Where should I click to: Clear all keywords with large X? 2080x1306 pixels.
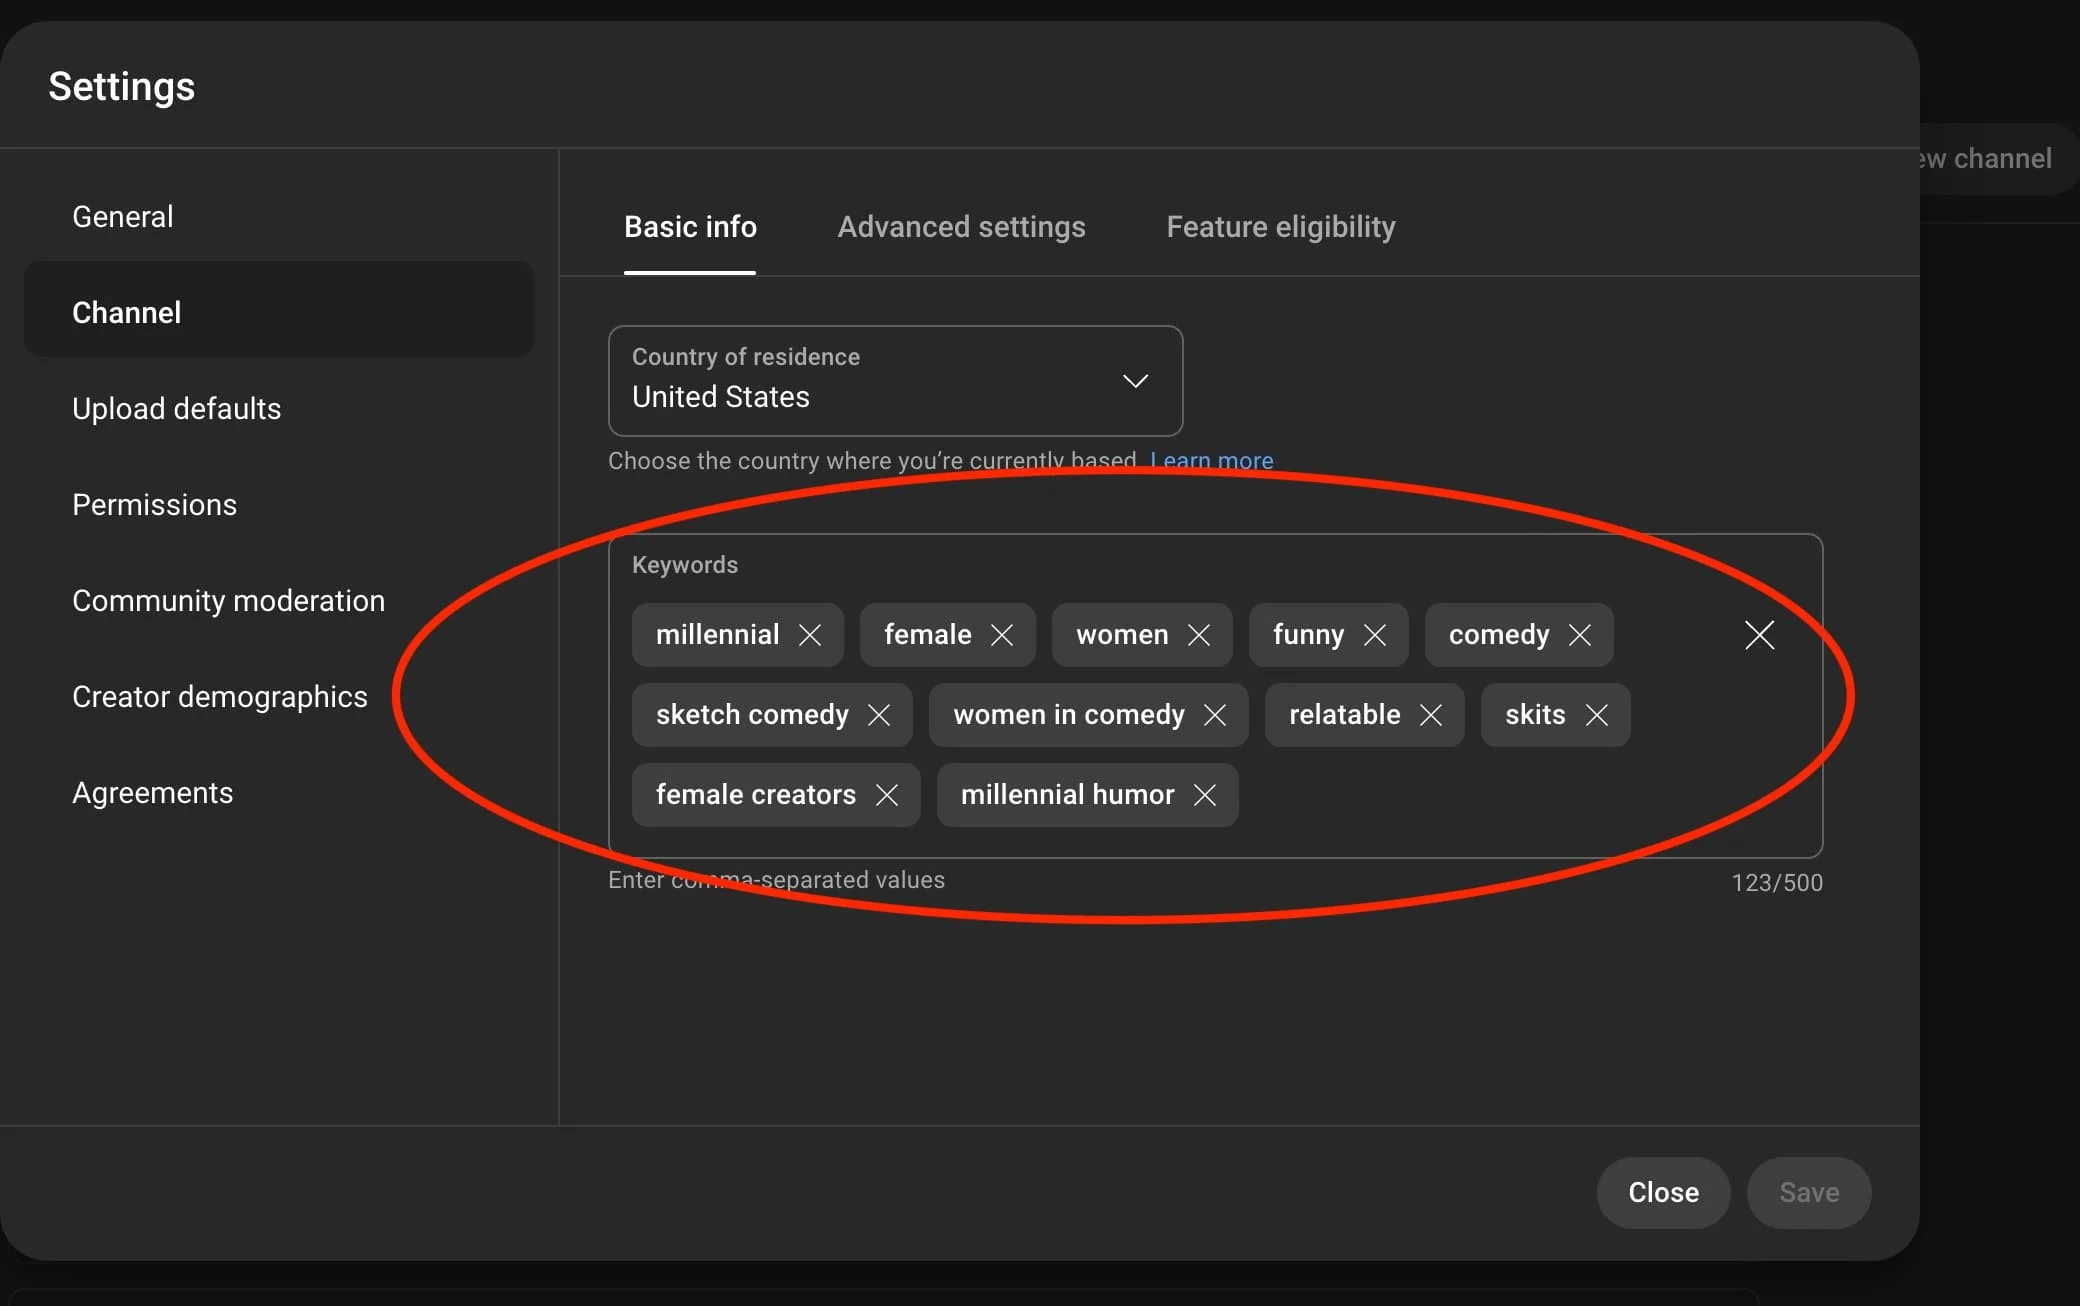click(1759, 635)
